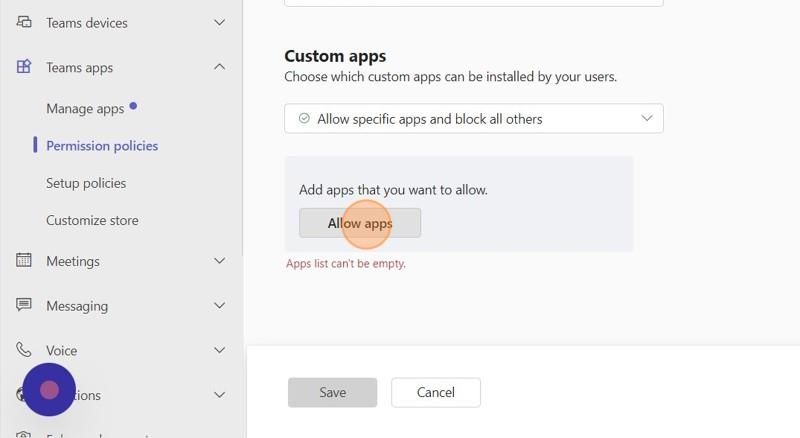Open the Custom apps policy dropdown
This screenshot has height=438, width=800.
pyautogui.click(x=474, y=118)
